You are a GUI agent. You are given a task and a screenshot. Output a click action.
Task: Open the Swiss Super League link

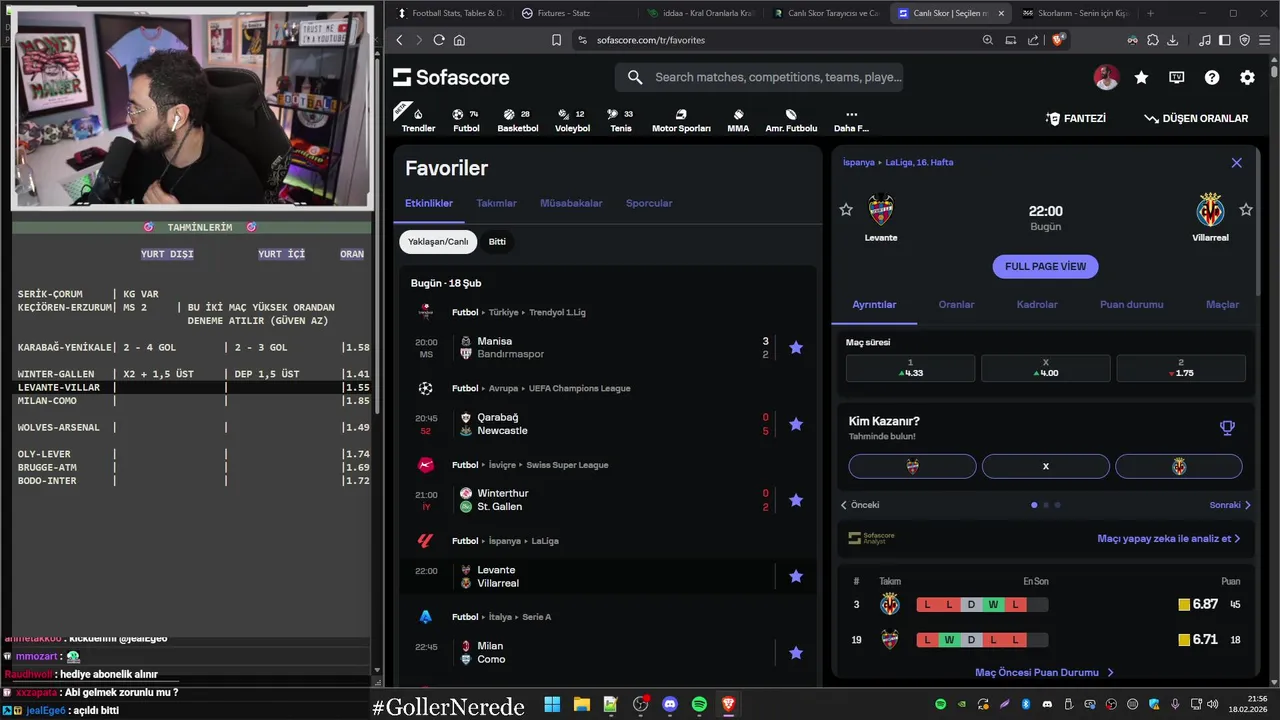coord(567,465)
